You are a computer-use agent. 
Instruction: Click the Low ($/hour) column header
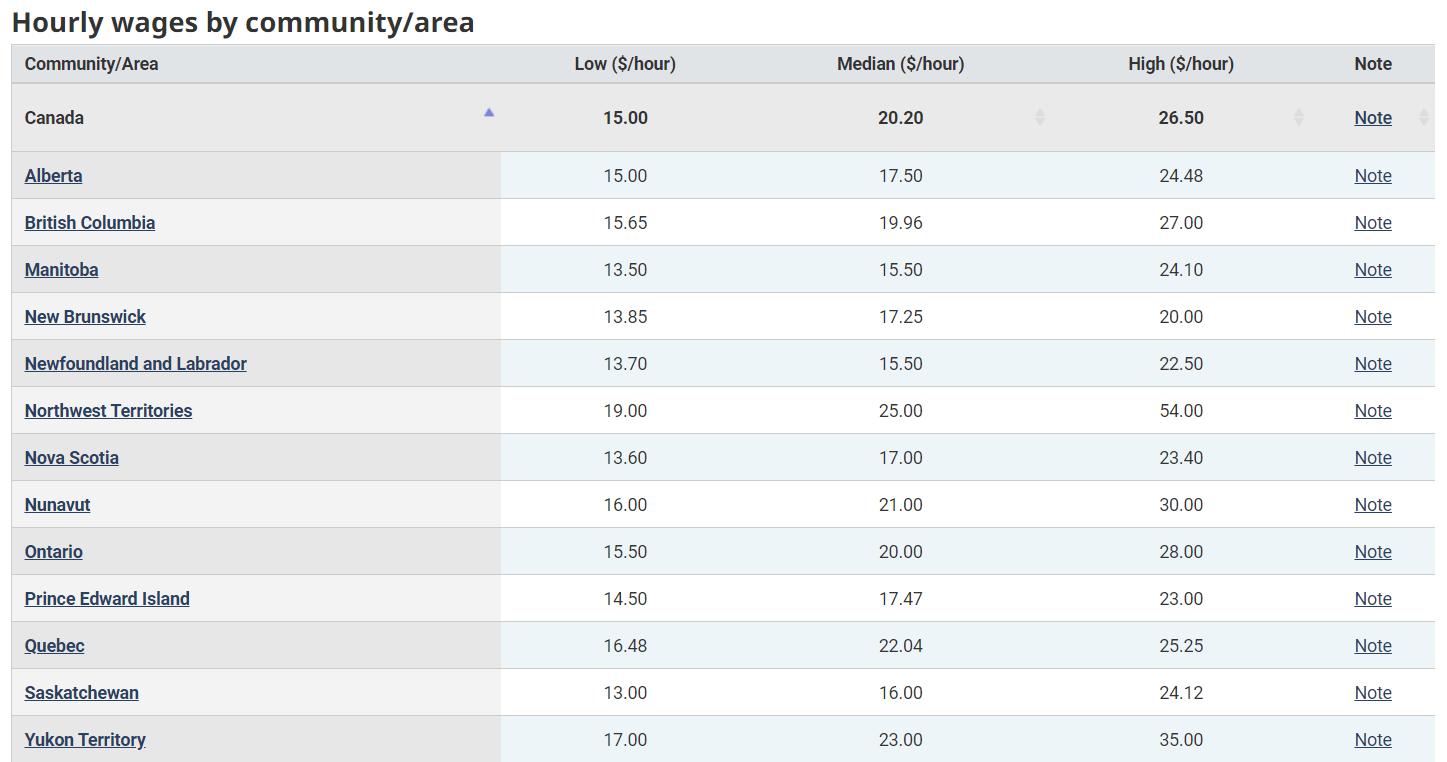tap(625, 63)
